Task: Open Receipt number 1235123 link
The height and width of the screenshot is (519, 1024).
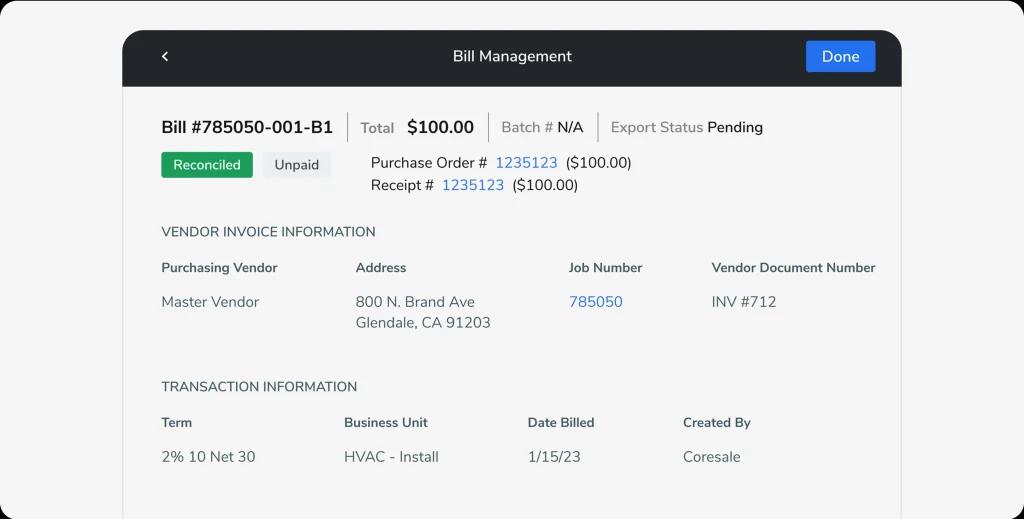Action: point(472,185)
